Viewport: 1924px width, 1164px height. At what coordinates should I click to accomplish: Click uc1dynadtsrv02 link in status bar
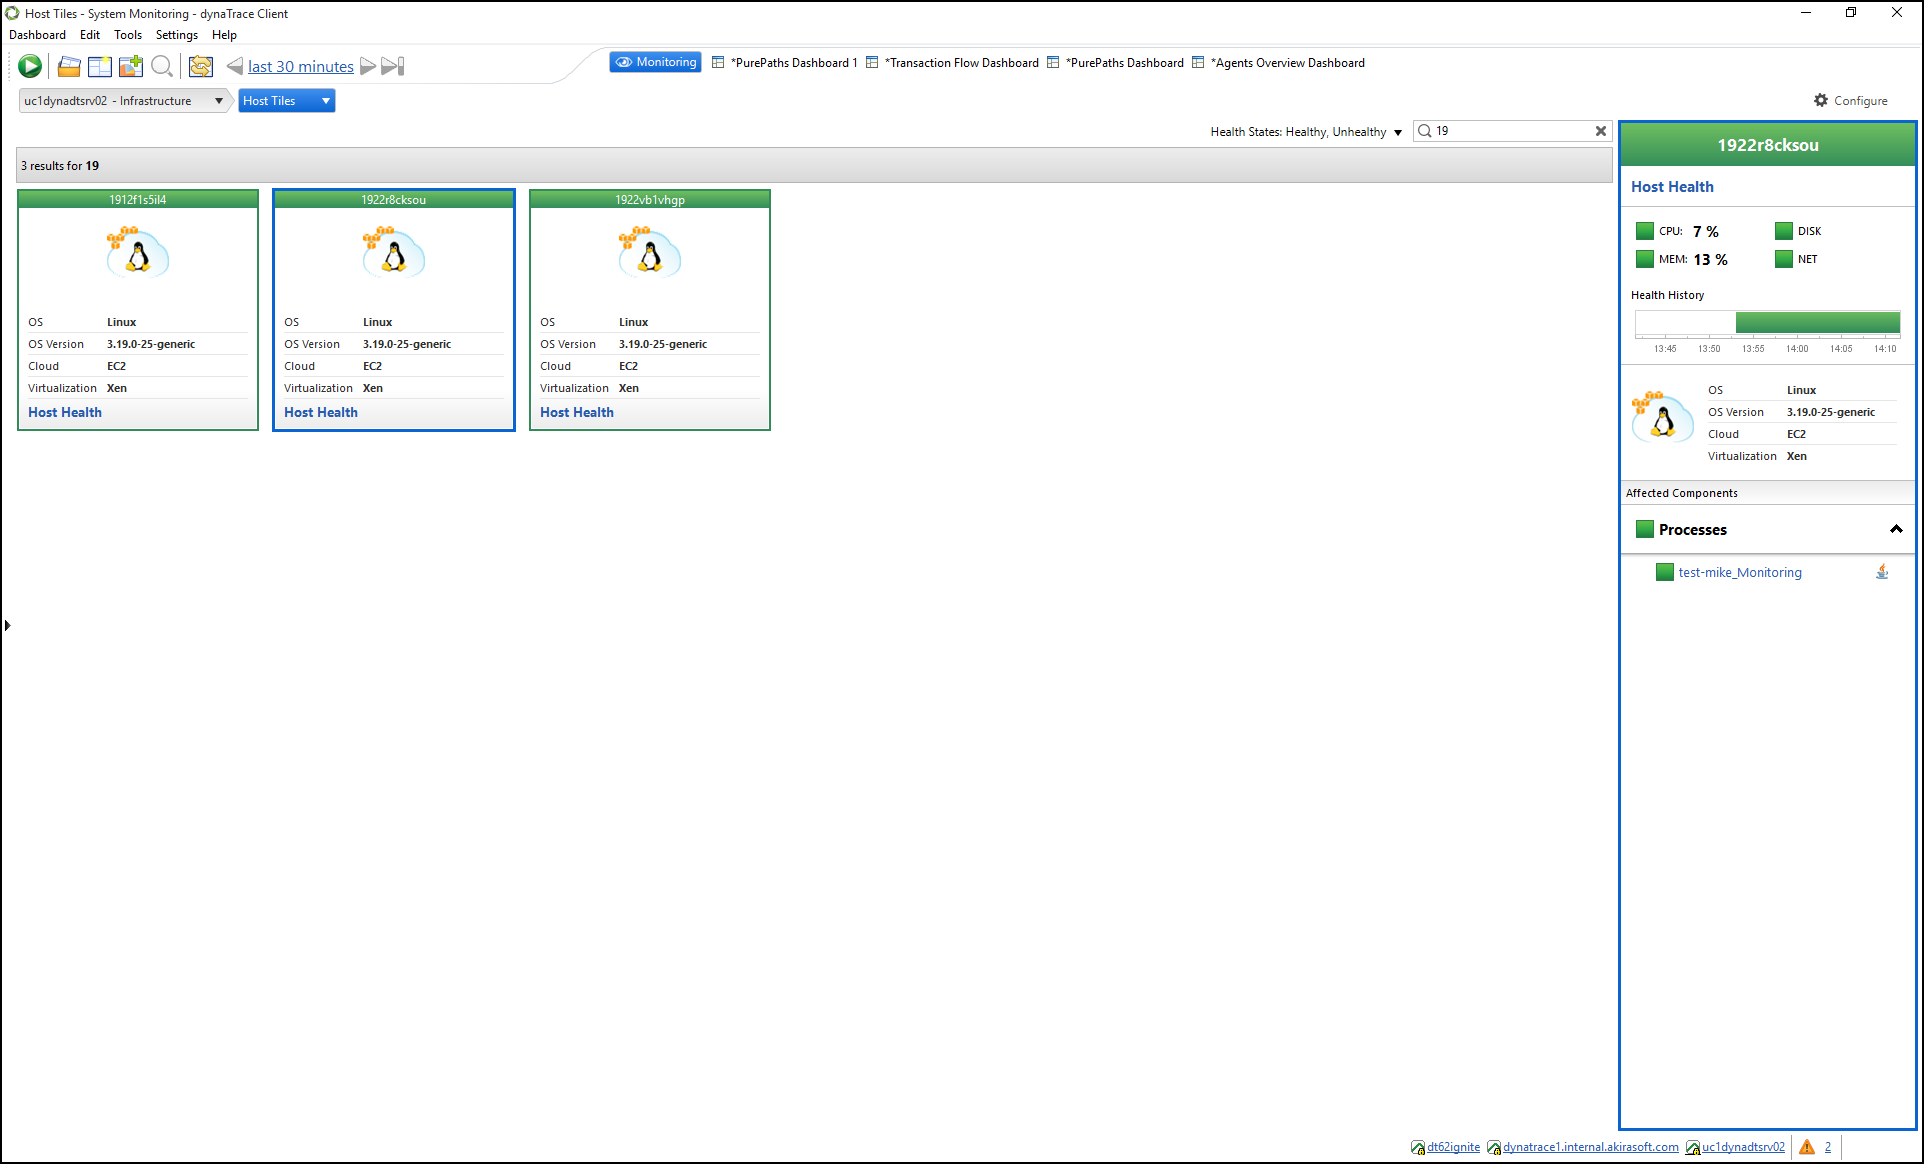click(1743, 1147)
